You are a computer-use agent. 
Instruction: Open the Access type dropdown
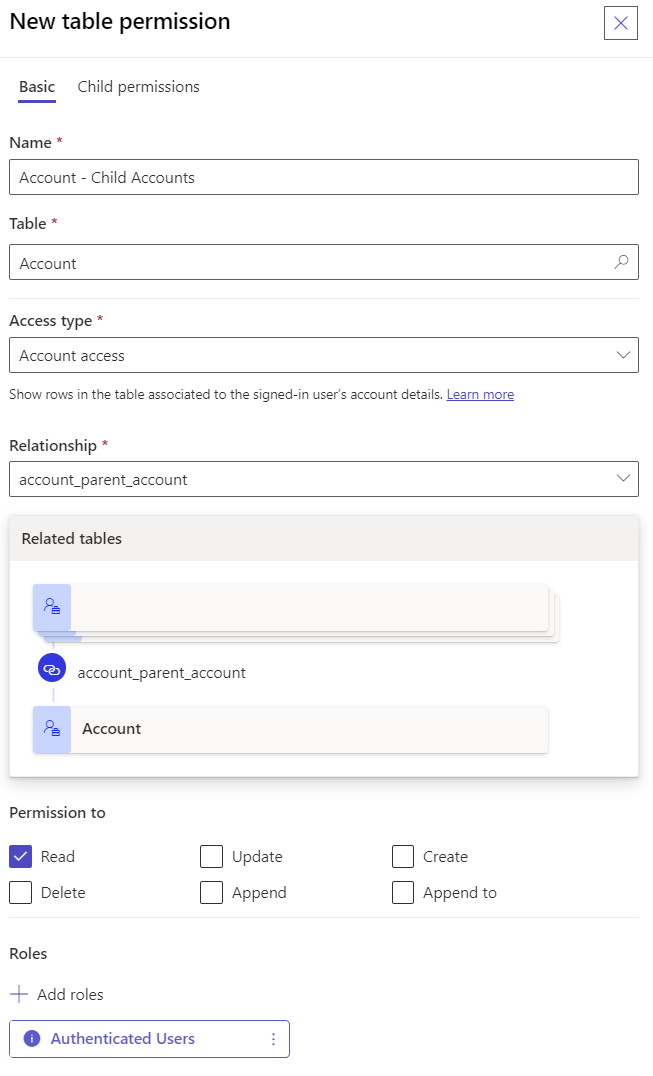coord(325,355)
